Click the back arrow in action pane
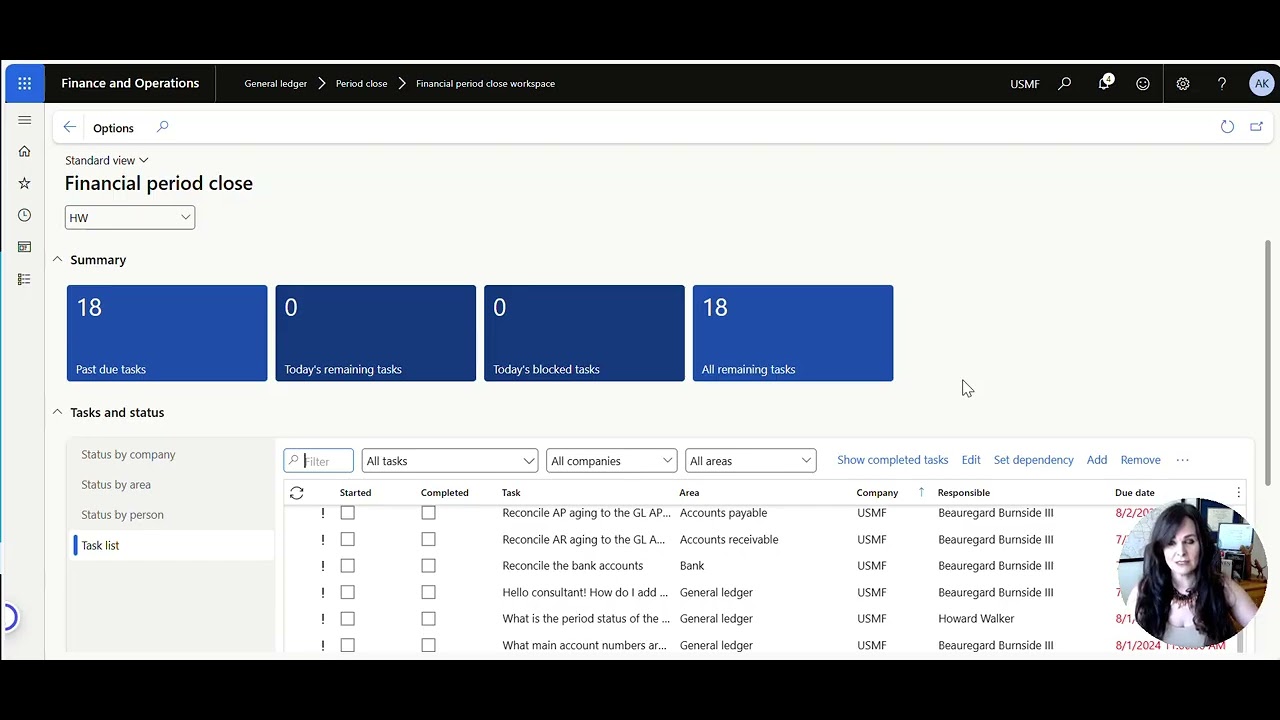 69,127
